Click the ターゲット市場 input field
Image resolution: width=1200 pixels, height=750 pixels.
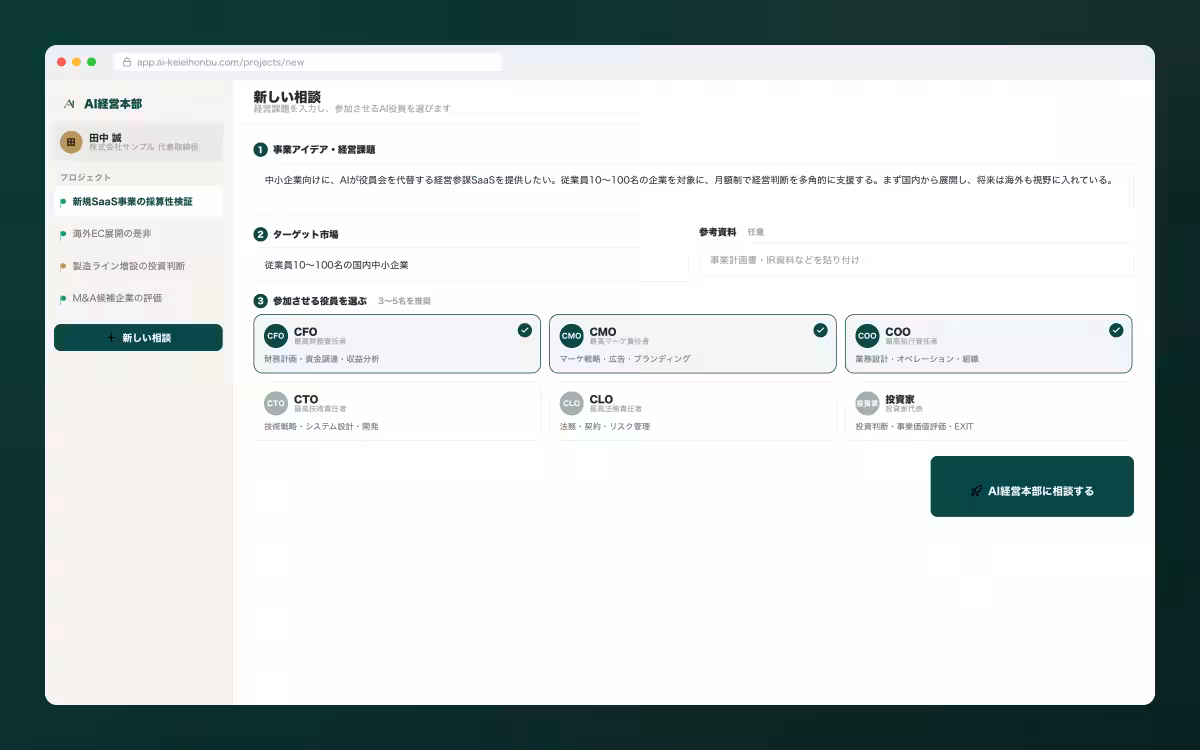point(470,265)
